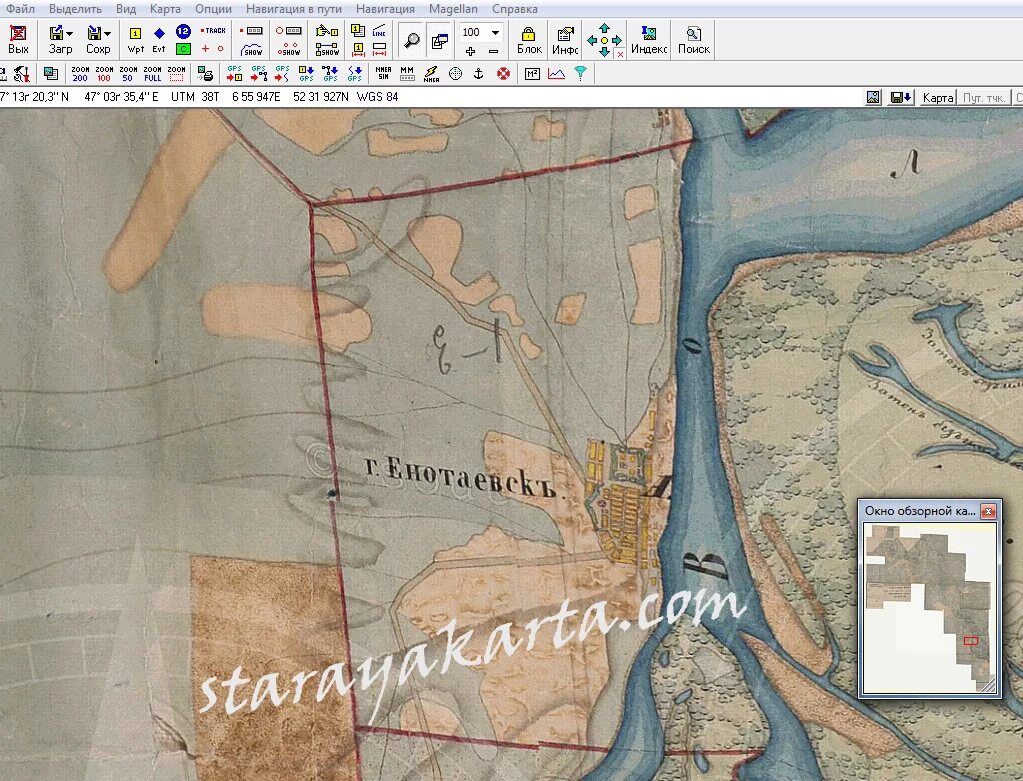
Task: Expand the Загр load dropdown arrow
Action: [70, 33]
